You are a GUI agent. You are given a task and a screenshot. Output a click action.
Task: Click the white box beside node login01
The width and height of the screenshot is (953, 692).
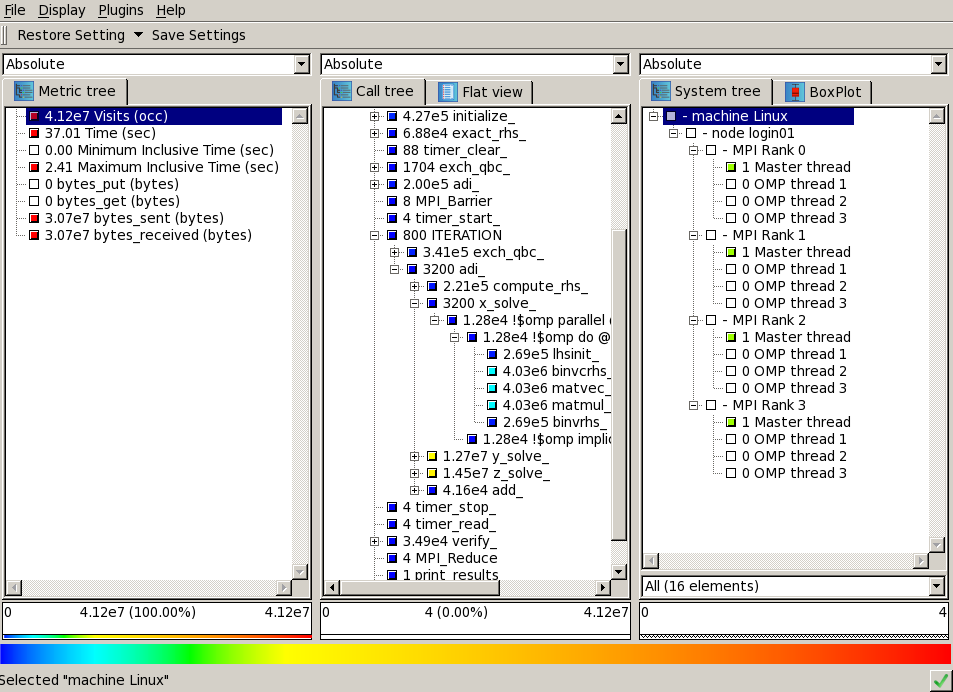(691, 133)
